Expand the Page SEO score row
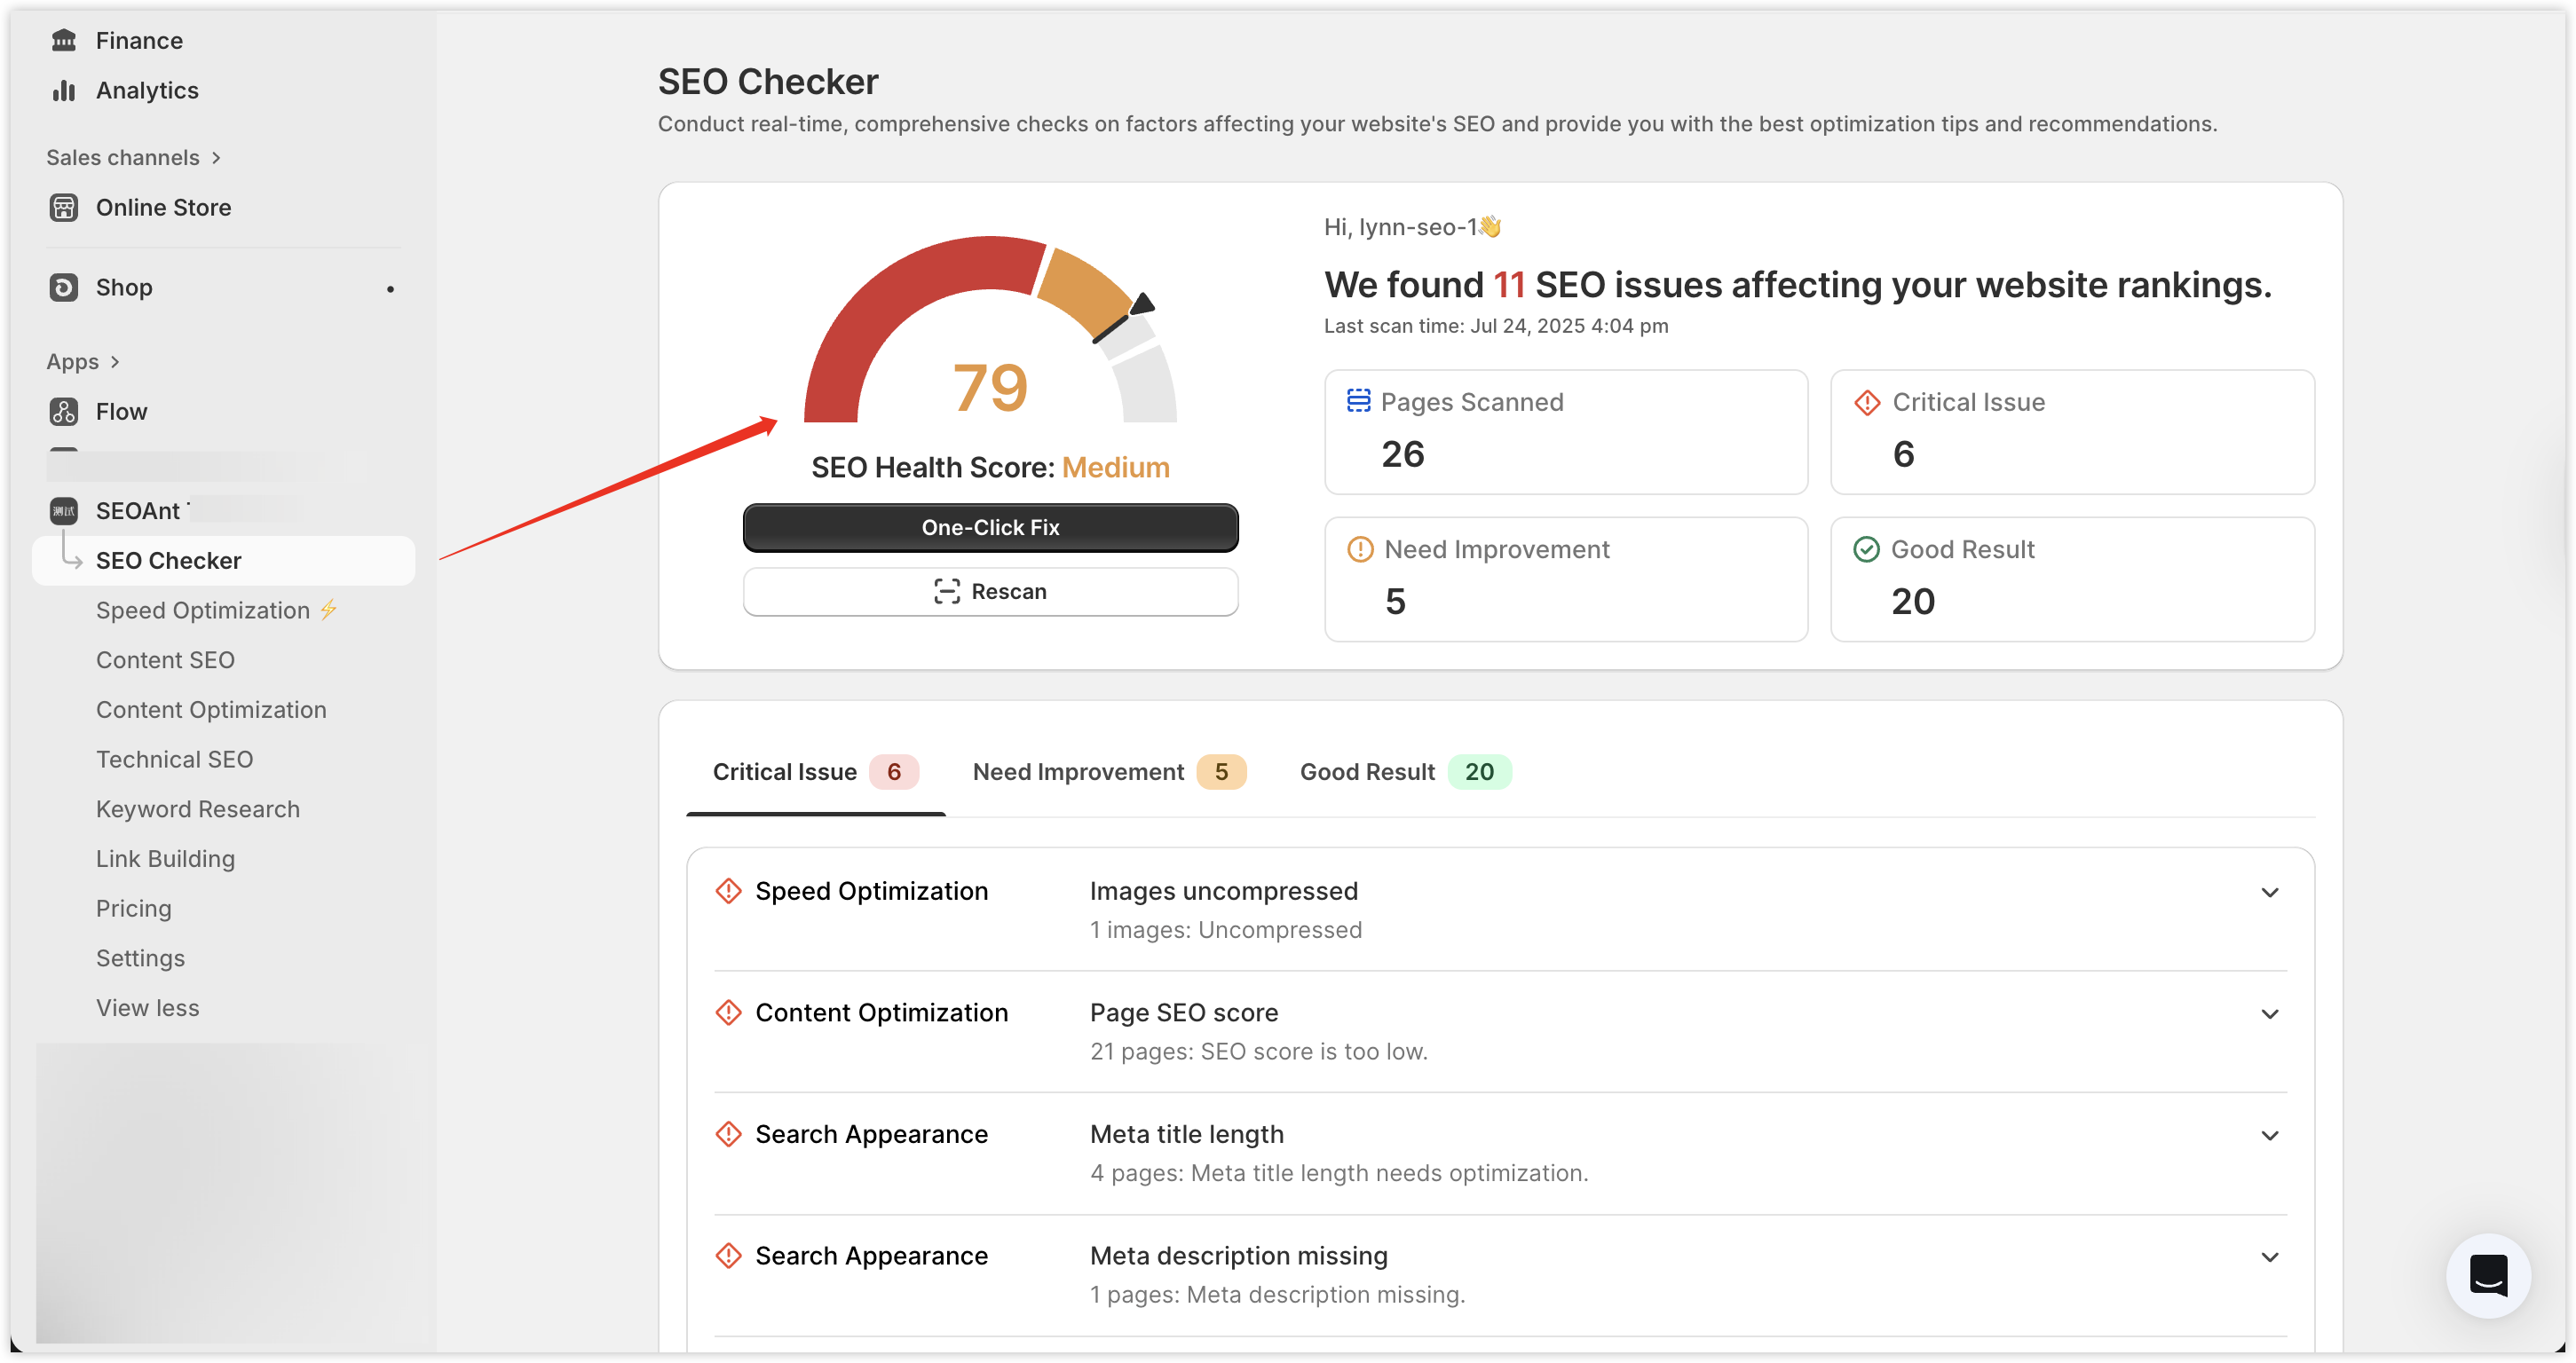The image size is (2576, 1363). [2269, 1014]
